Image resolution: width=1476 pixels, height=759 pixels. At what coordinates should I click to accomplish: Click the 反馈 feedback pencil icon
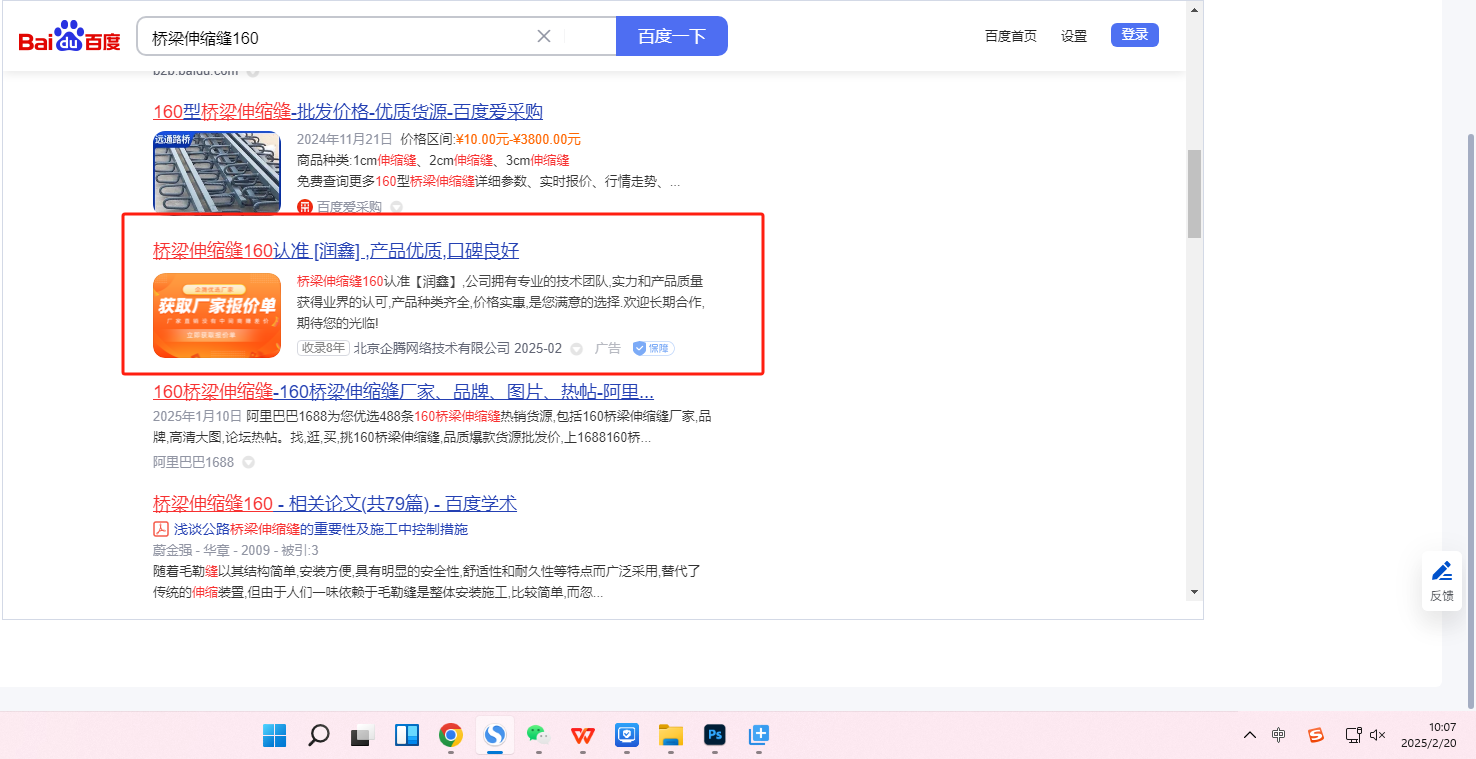tap(1441, 572)
